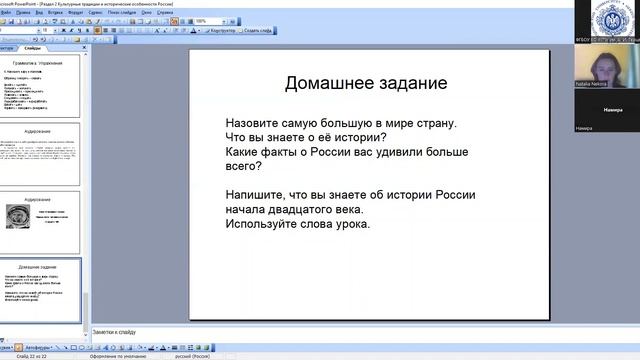The image size is (640, 360).
Task: Toggle the highlighted Align Left button
Action: pyautogui.click(x=98, y=30)
